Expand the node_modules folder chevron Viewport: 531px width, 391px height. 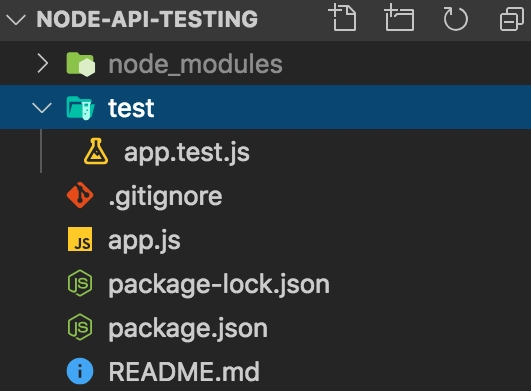coord(42,64)
